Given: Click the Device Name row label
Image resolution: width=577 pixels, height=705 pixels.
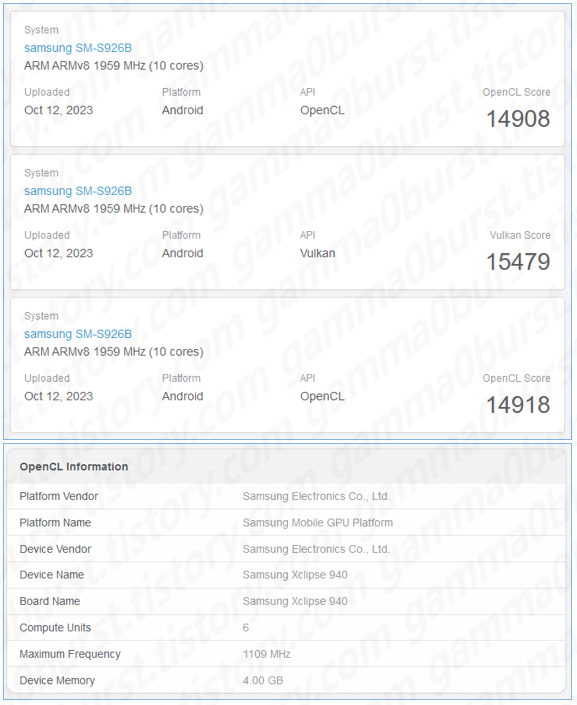Looking at the screenshot, I should (x=52, y=575).
